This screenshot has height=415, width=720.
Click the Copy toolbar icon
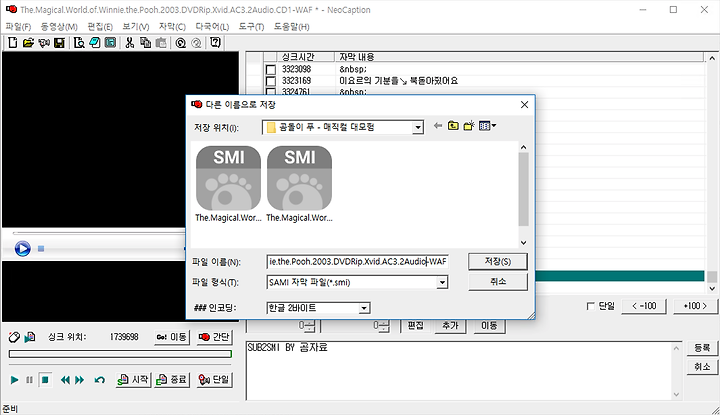[x=146, y=43]
